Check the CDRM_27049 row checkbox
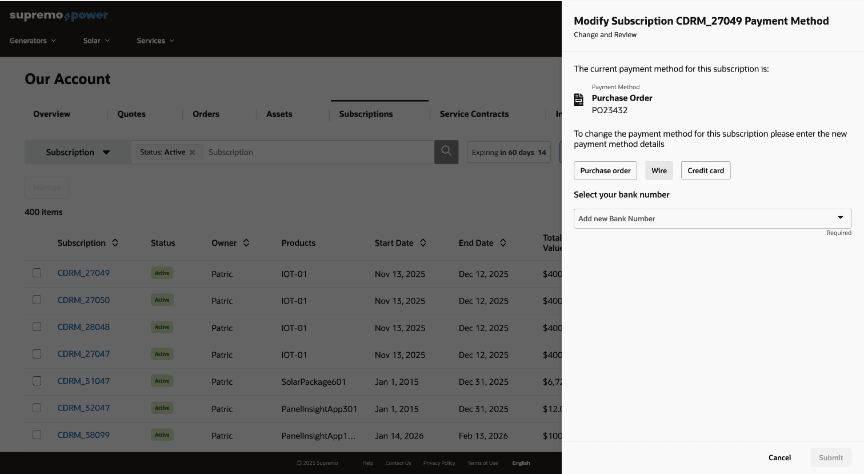Image resolution: width=864 pixels, height=474 pixels. (x=36, y=273)
